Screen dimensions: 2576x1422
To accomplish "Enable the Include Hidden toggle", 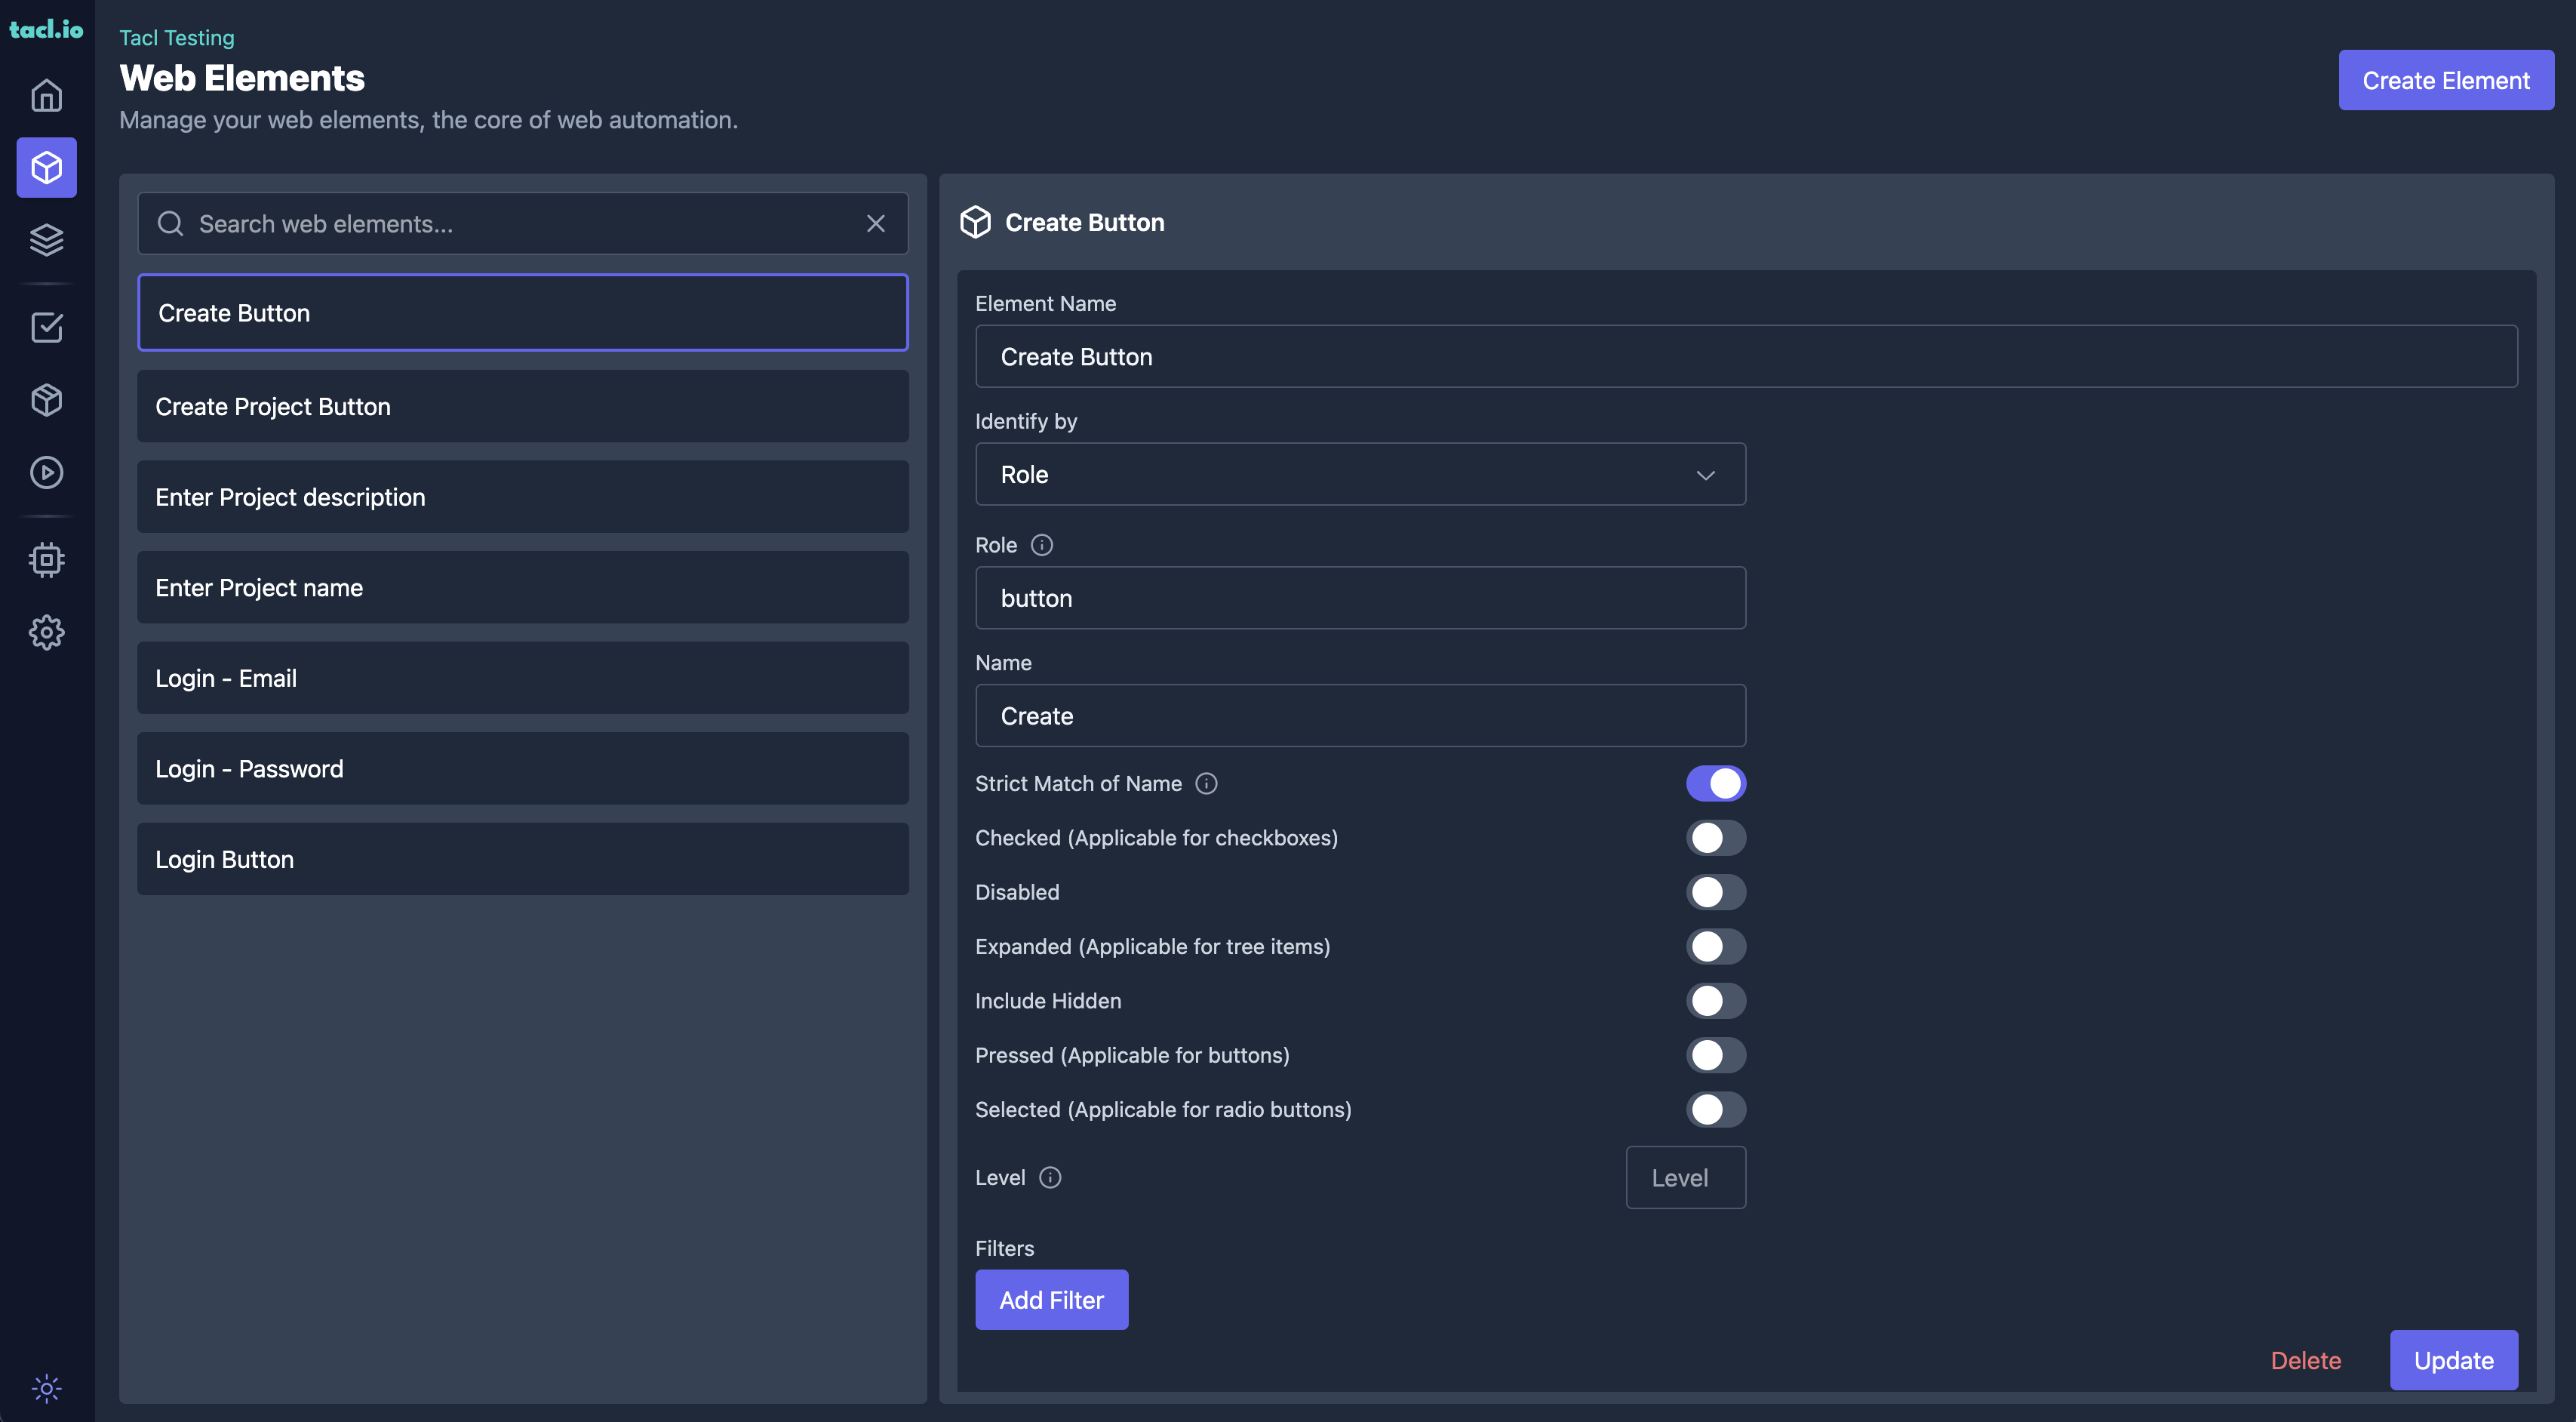I will pos(1716,1001).
